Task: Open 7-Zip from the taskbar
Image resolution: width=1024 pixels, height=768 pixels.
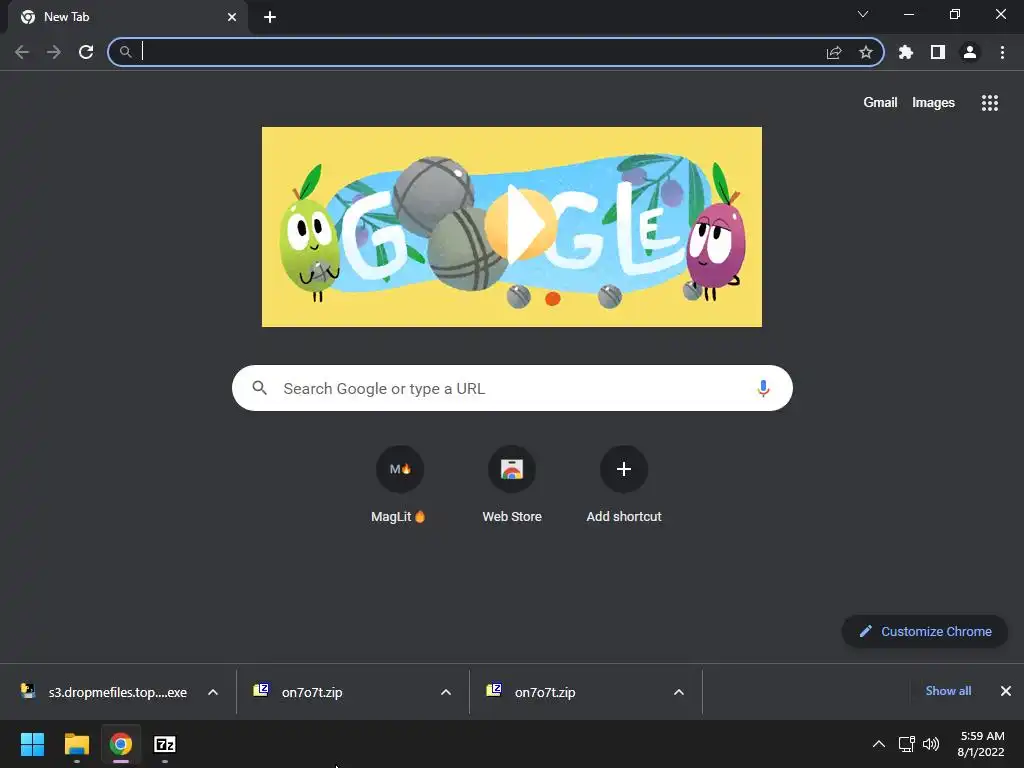Action: 165,744
